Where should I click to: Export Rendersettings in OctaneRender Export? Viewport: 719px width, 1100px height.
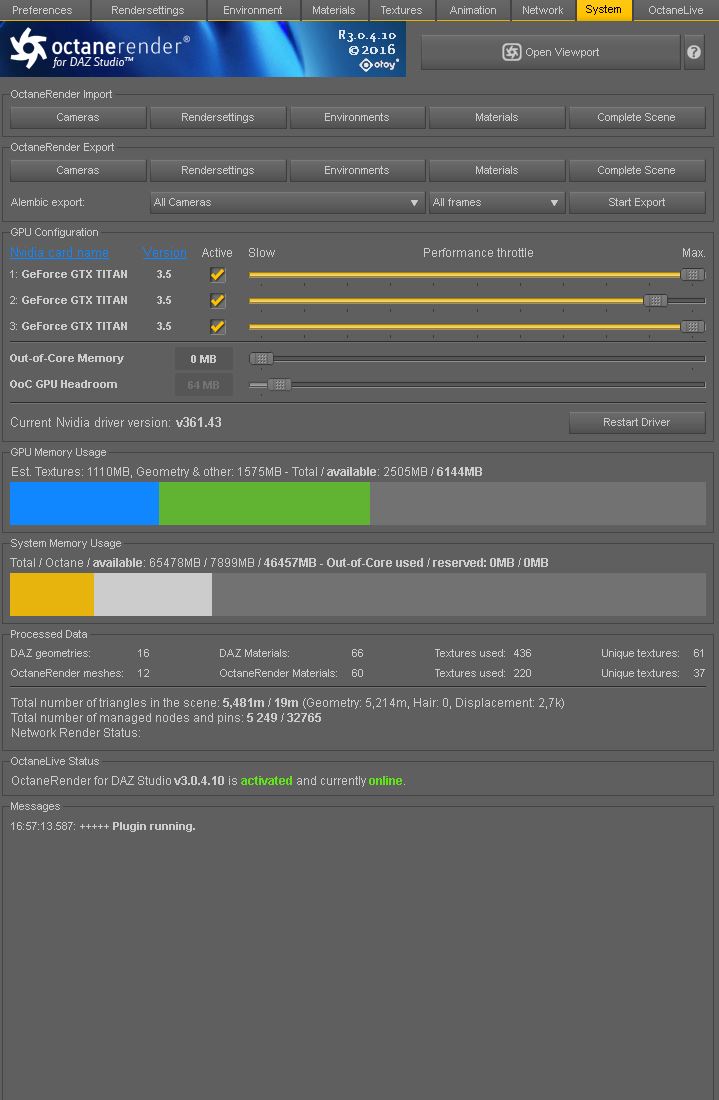point(217,170)
